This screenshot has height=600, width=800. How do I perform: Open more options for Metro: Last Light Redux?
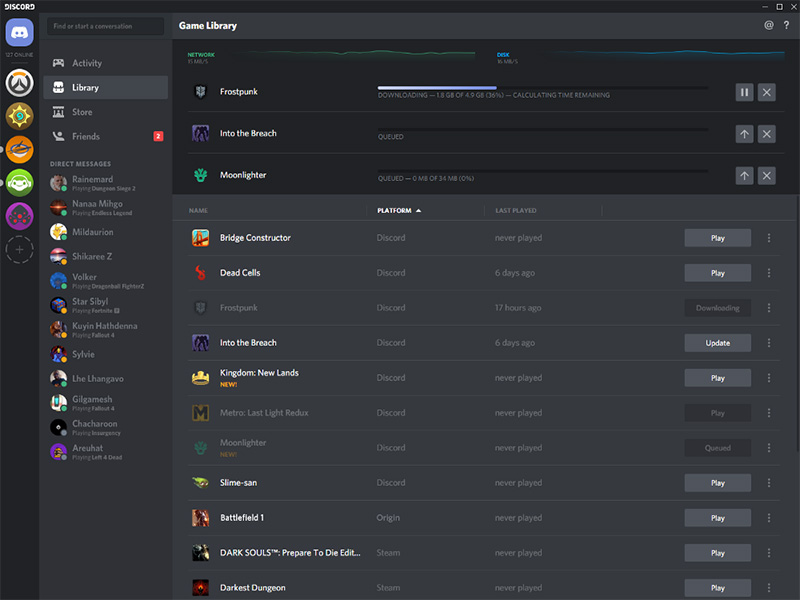pos(769,413)
